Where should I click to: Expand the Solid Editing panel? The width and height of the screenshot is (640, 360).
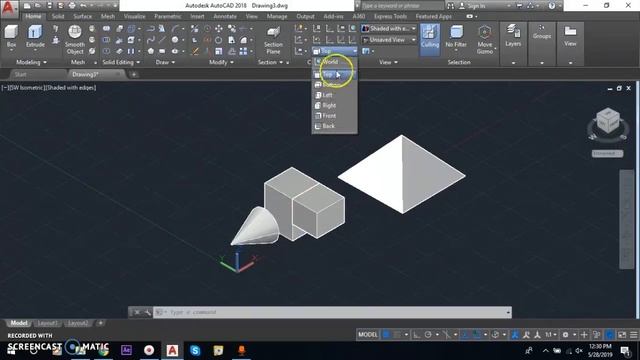pos(121,62)
